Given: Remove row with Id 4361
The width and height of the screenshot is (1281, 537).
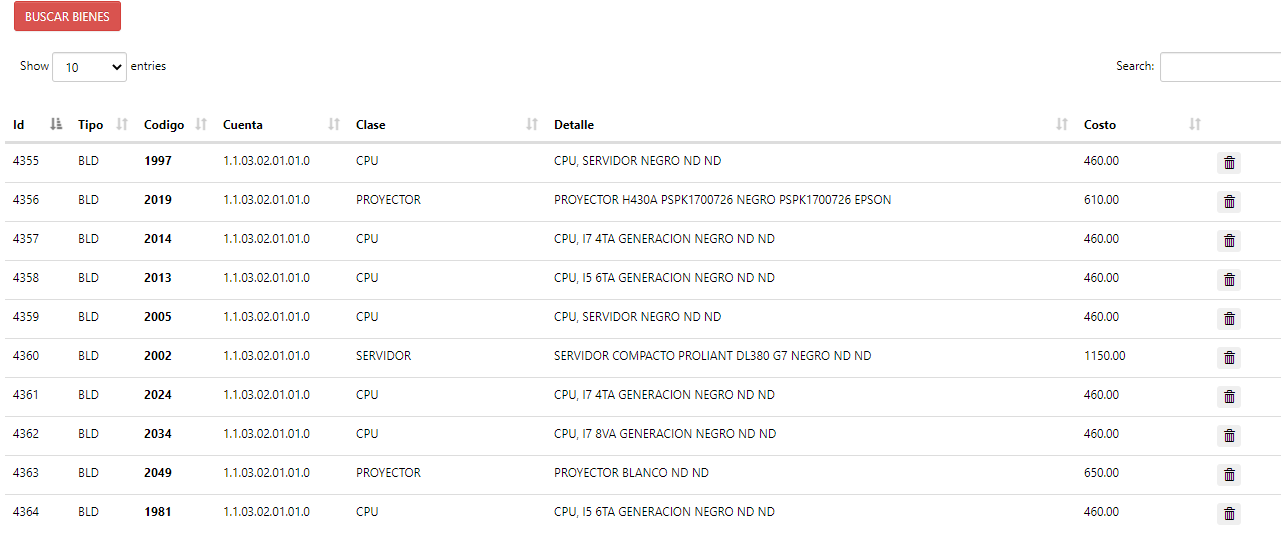Looking at the screenshot, I should coord(1229,397).
